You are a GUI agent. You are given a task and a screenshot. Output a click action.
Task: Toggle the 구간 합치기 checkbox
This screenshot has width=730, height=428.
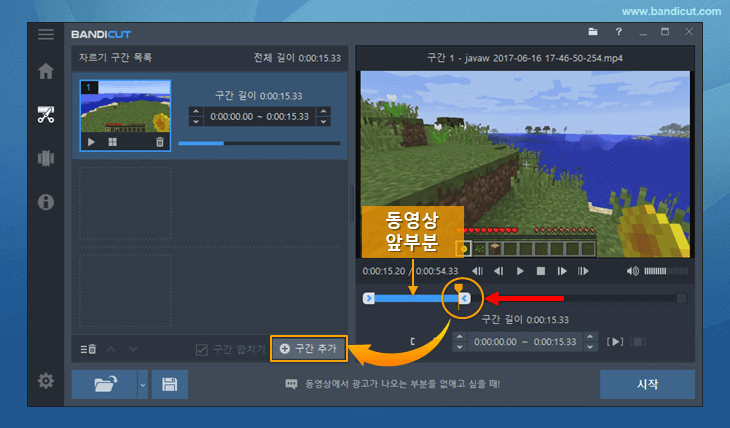coord(202,349)
